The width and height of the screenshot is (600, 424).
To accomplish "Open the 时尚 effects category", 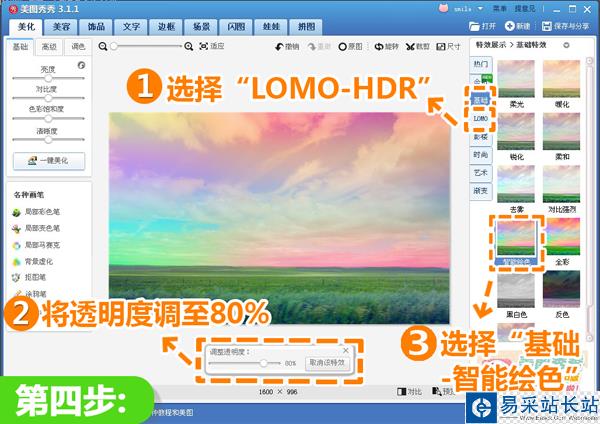I will [481, 155].
